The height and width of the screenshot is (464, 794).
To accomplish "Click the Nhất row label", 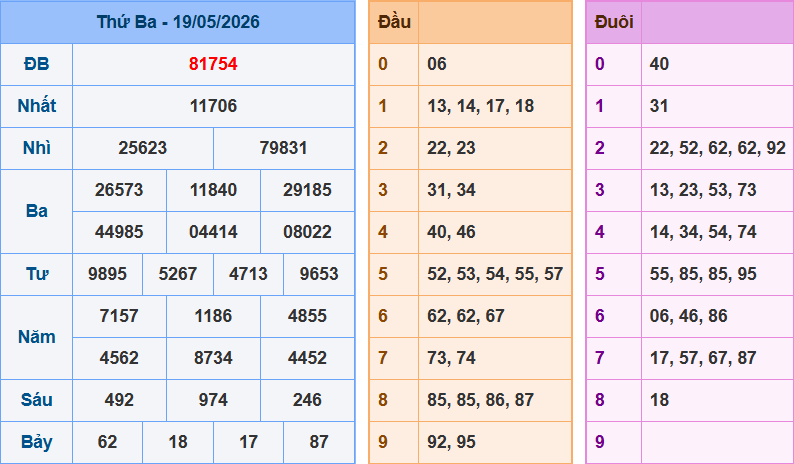I will pyautogui.click(x=36, y=106).
